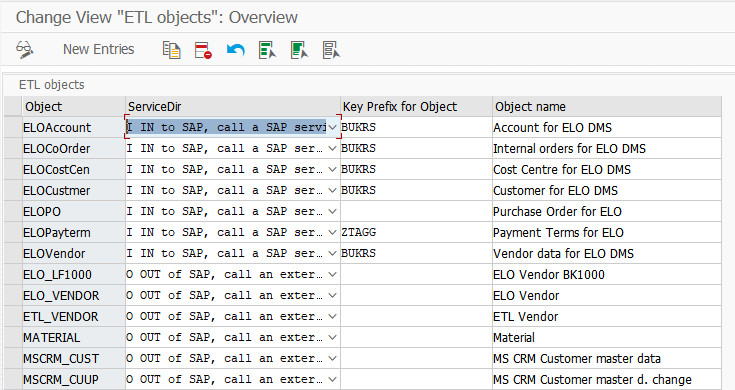Click the ELOCoOrder object cell
Image resolution: width=735 pixels, height=390 pixels.
tap(74, 149)
